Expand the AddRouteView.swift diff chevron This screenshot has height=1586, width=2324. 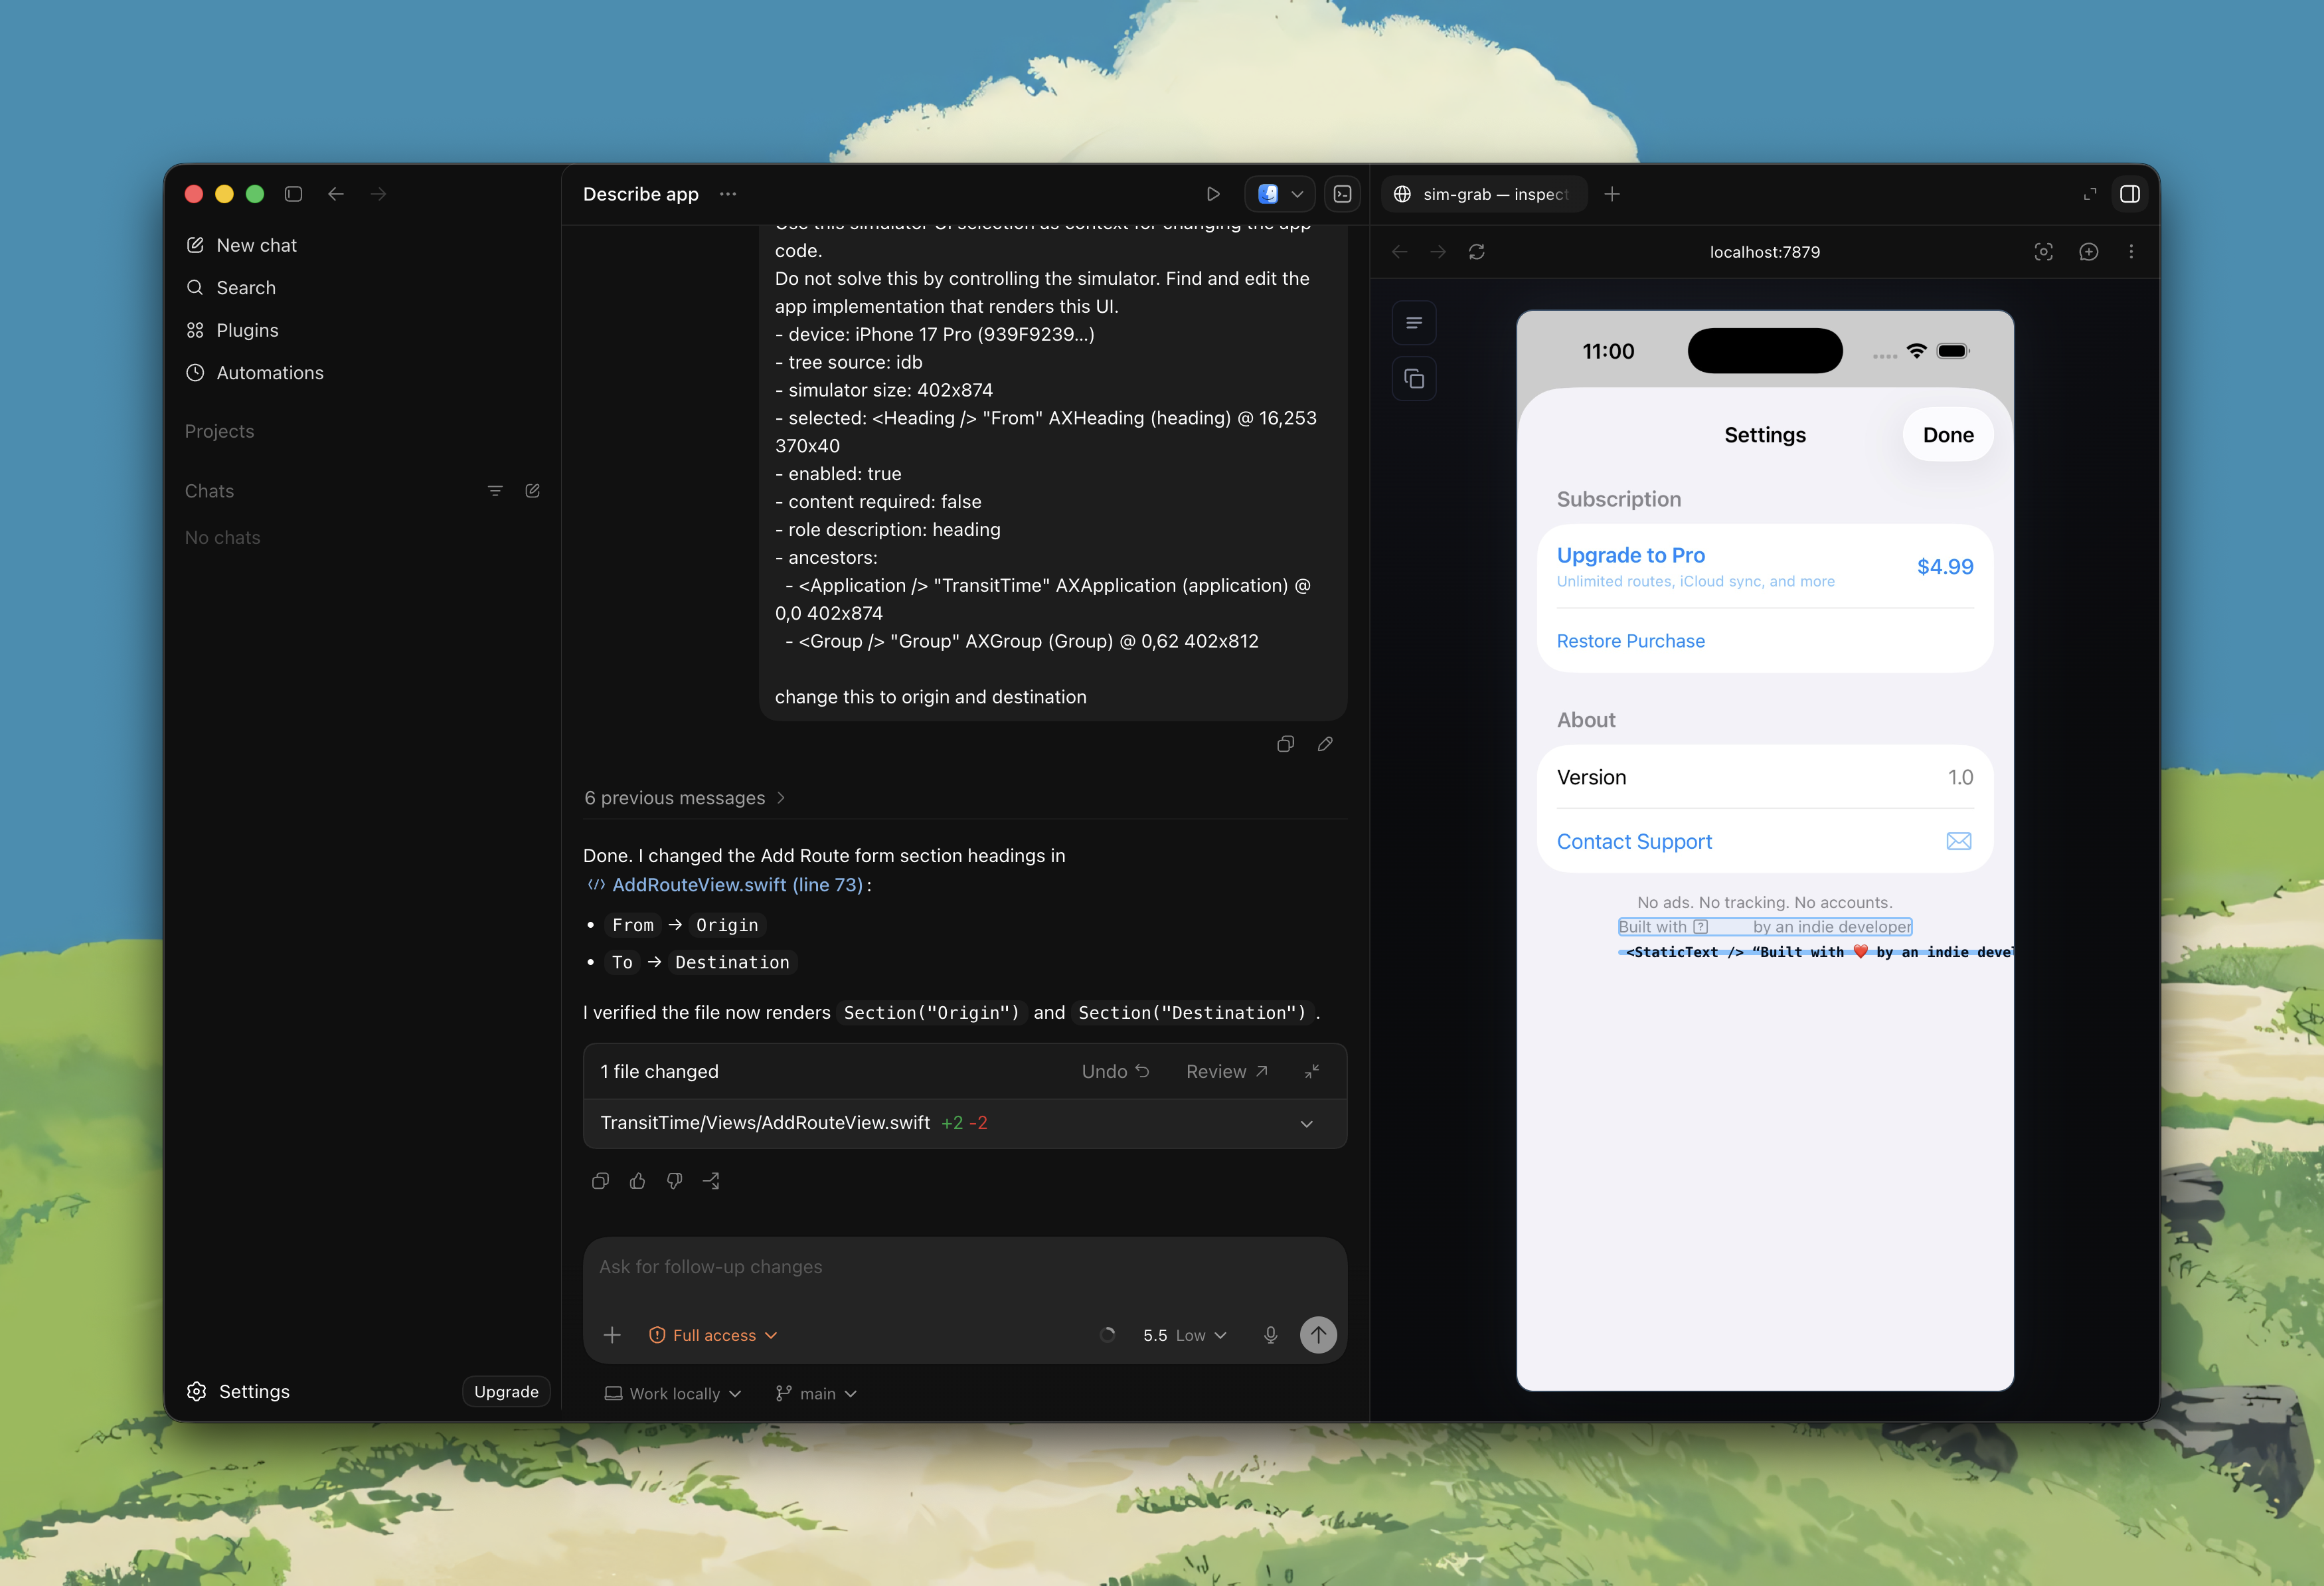click(x=1307, y=1124)
